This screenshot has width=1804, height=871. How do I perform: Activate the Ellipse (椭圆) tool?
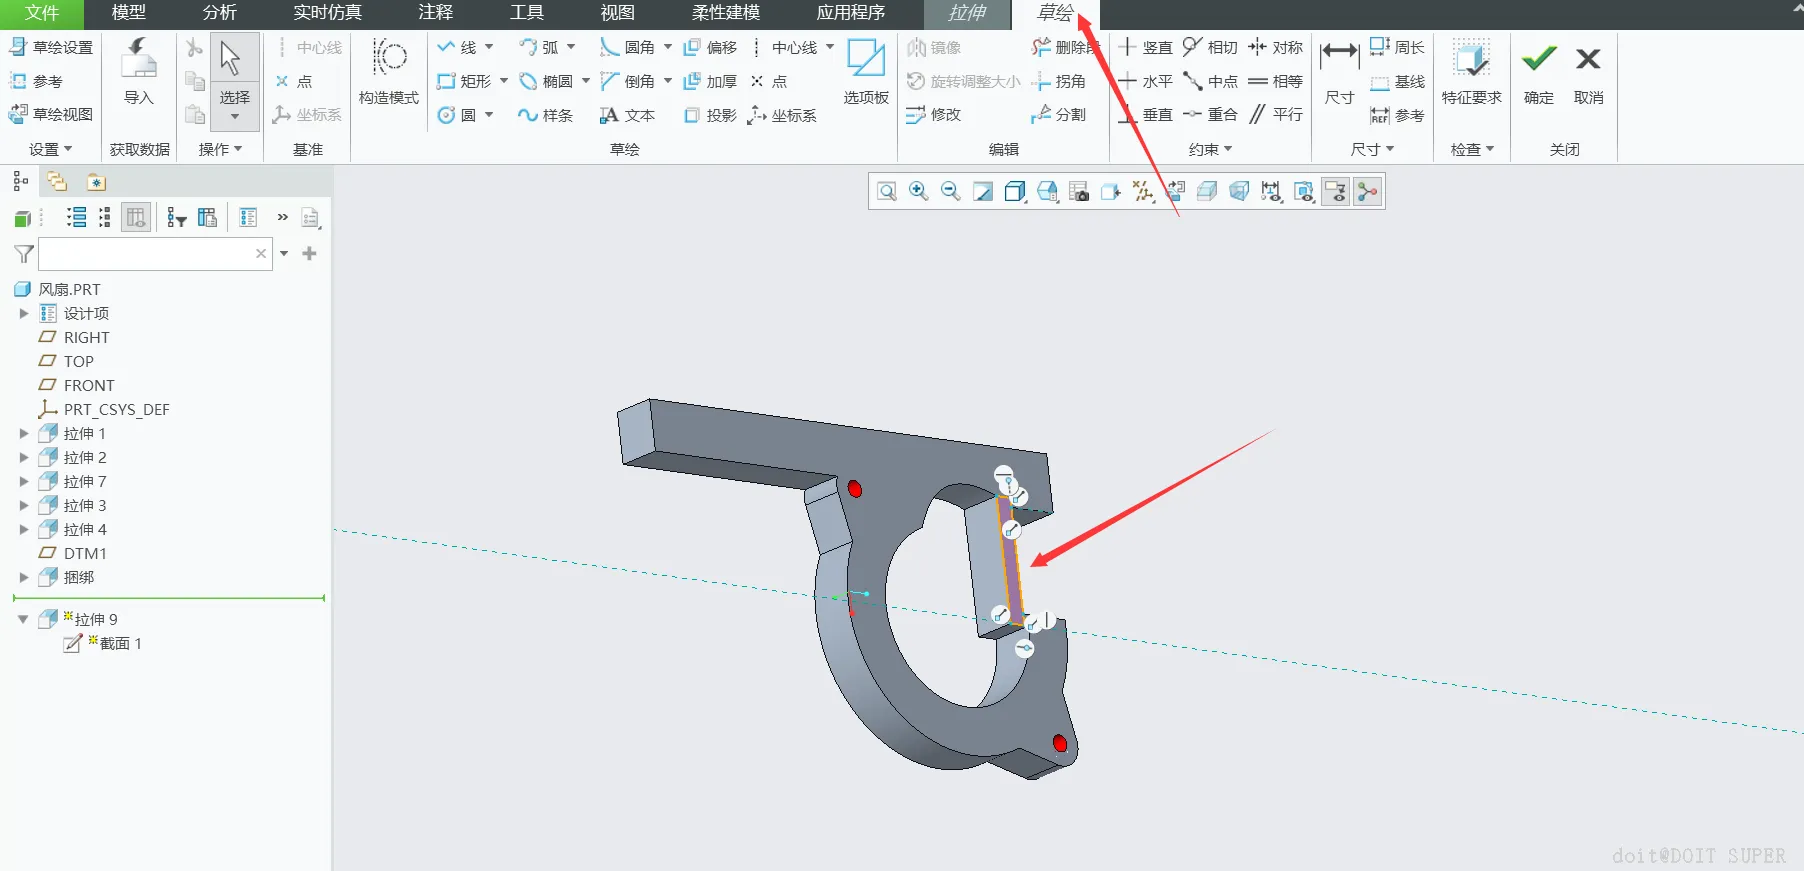click(x=546, y=81)
